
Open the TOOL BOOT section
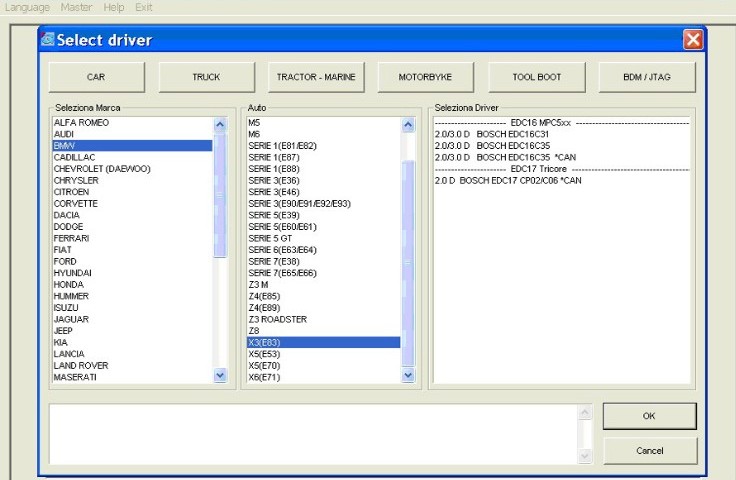point(537,77)
